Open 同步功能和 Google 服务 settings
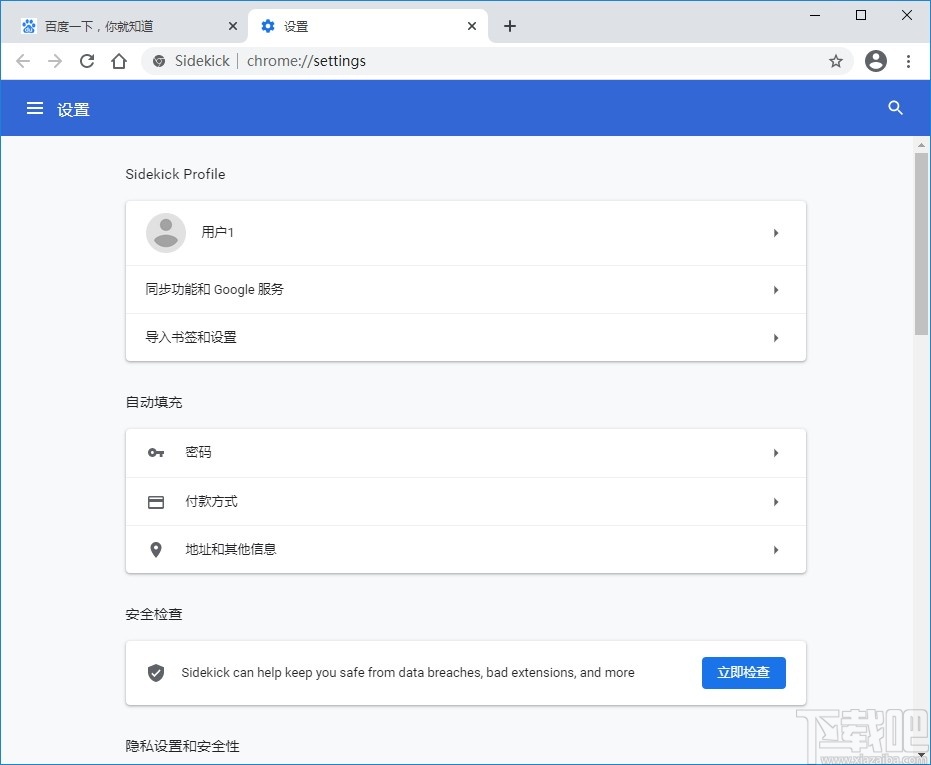The height and width of the screenshot is (765, 931). 465,290
